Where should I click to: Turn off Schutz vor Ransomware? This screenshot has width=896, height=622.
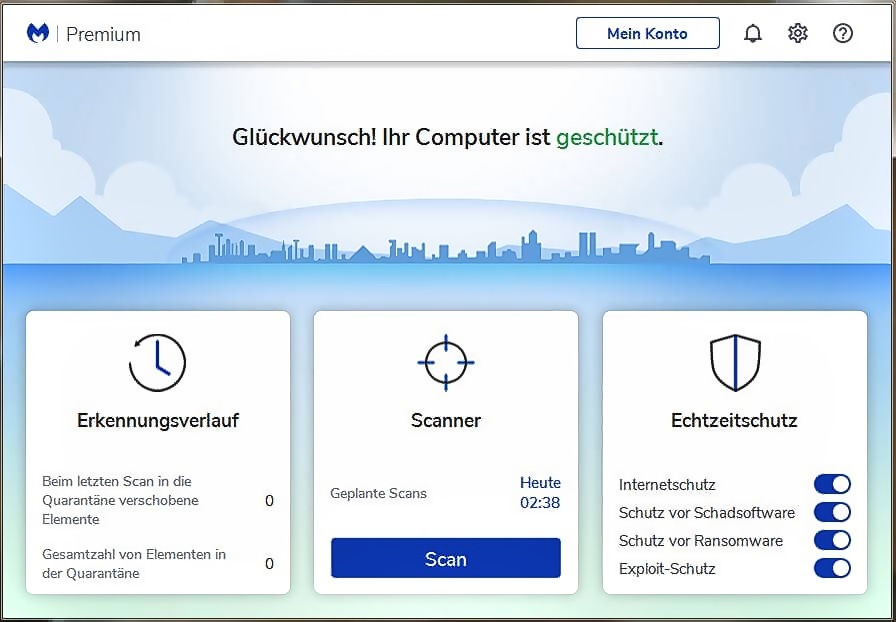(x=832, y=541)
